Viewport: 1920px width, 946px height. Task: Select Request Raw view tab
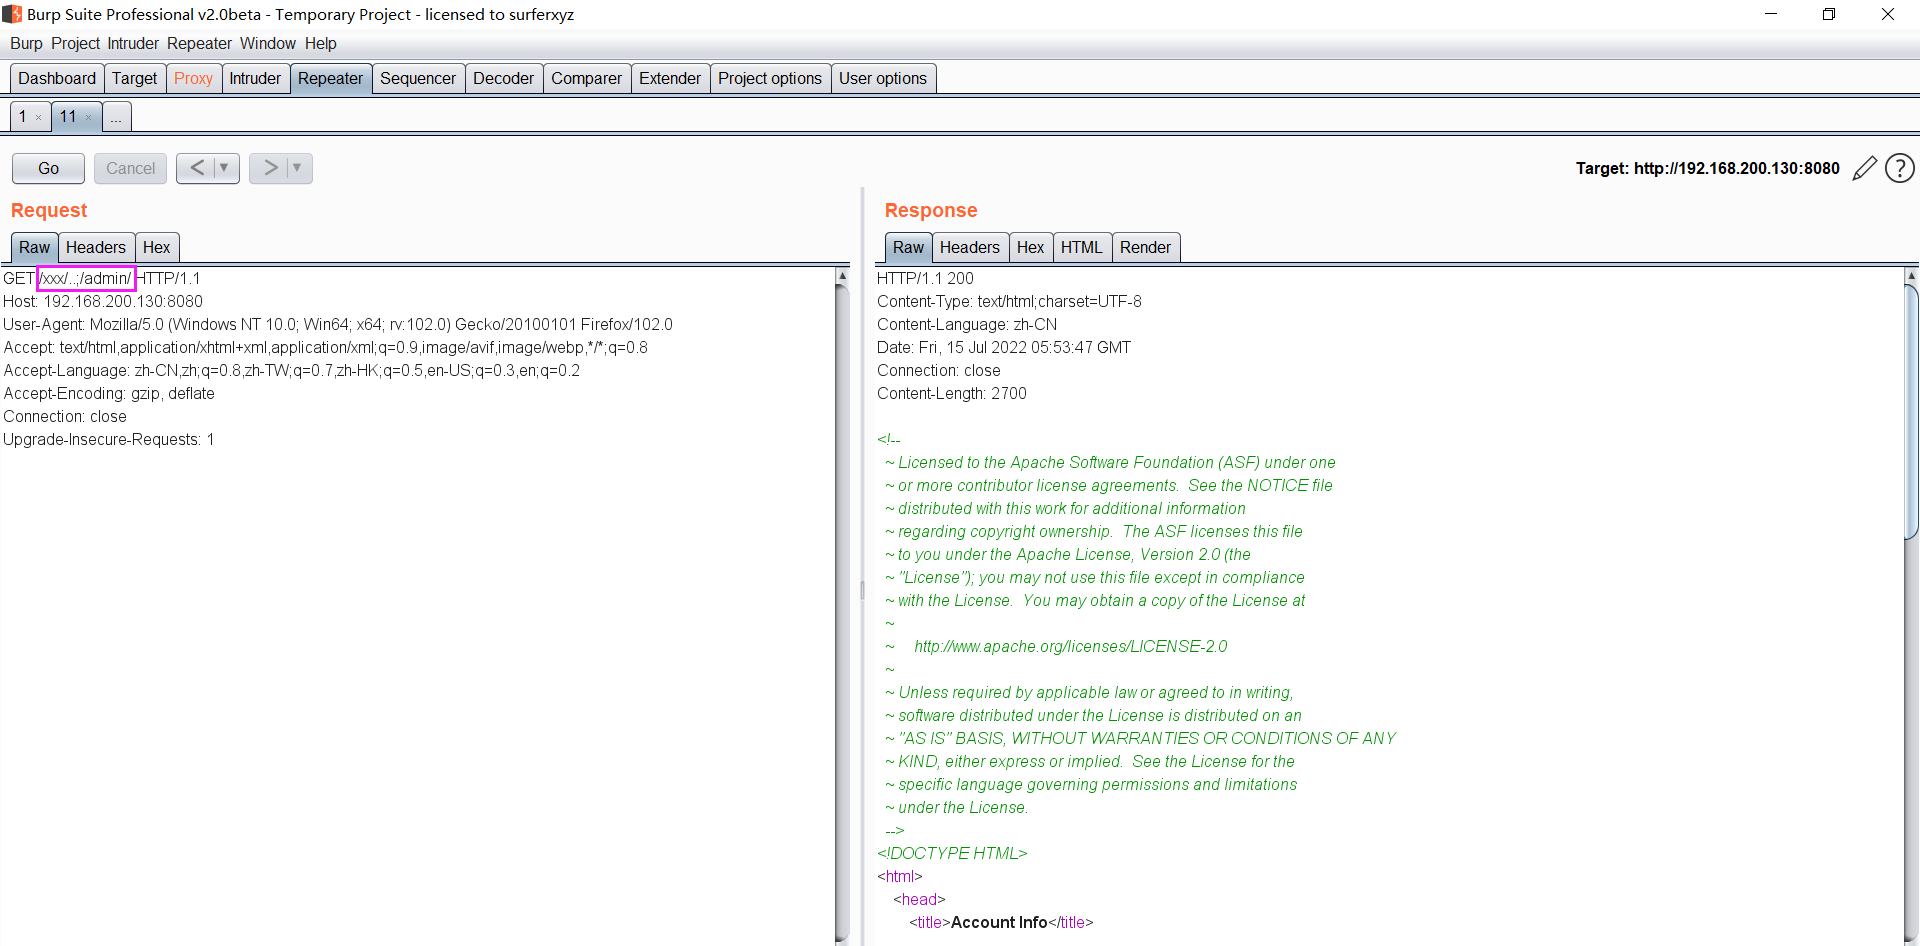tap(34, 247)
